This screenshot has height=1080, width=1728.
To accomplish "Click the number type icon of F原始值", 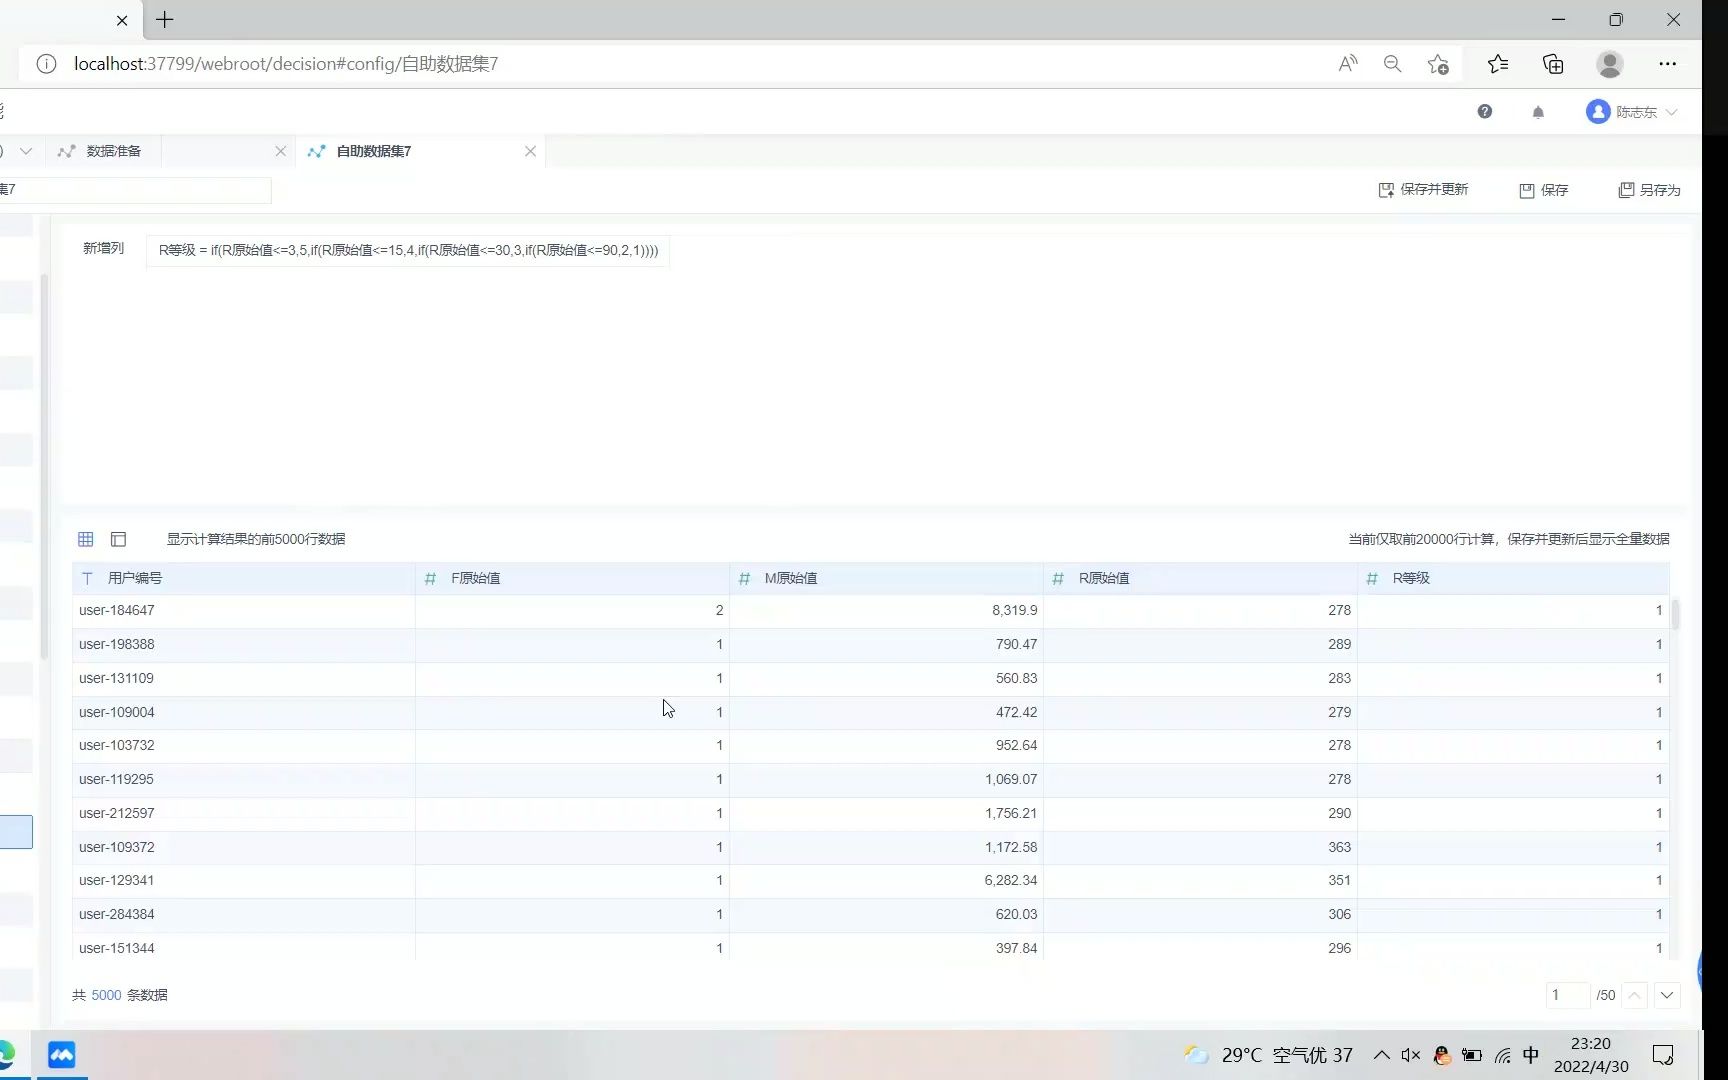I will (430, 578).
